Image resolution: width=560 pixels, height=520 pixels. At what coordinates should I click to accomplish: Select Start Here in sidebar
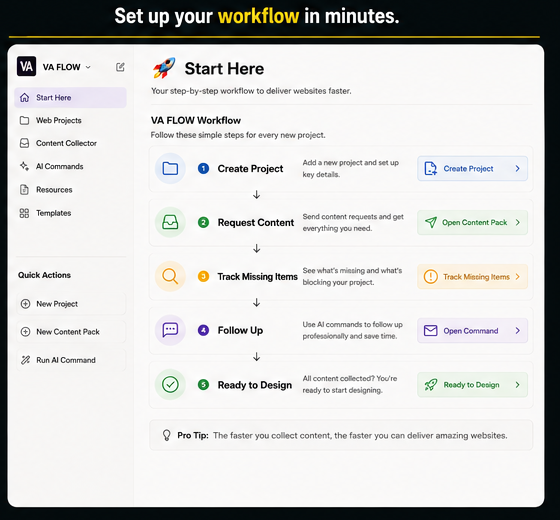[70, 98]
